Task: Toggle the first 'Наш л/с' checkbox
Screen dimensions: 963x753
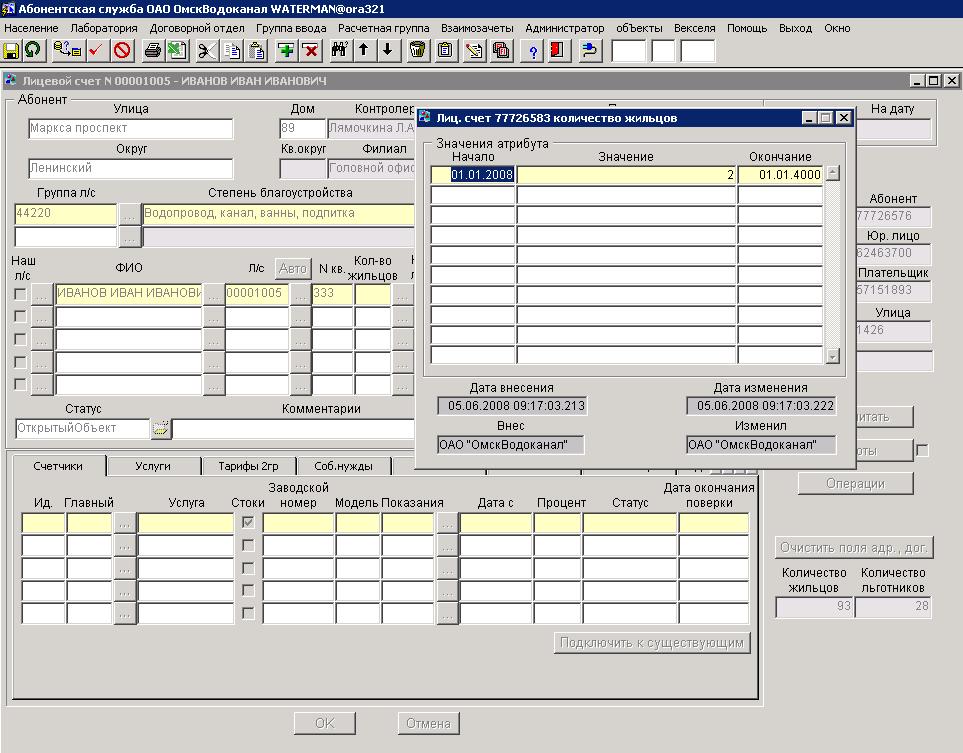Action: (x=20, y=294)
